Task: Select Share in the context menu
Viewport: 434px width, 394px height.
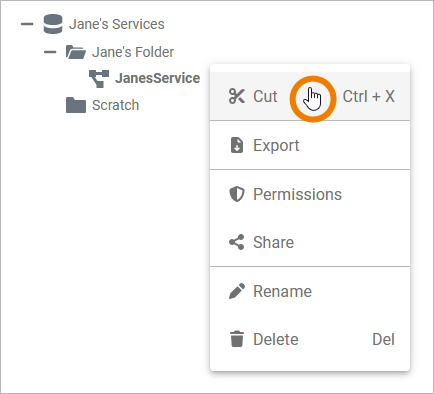Action: [x=310, y=242]
